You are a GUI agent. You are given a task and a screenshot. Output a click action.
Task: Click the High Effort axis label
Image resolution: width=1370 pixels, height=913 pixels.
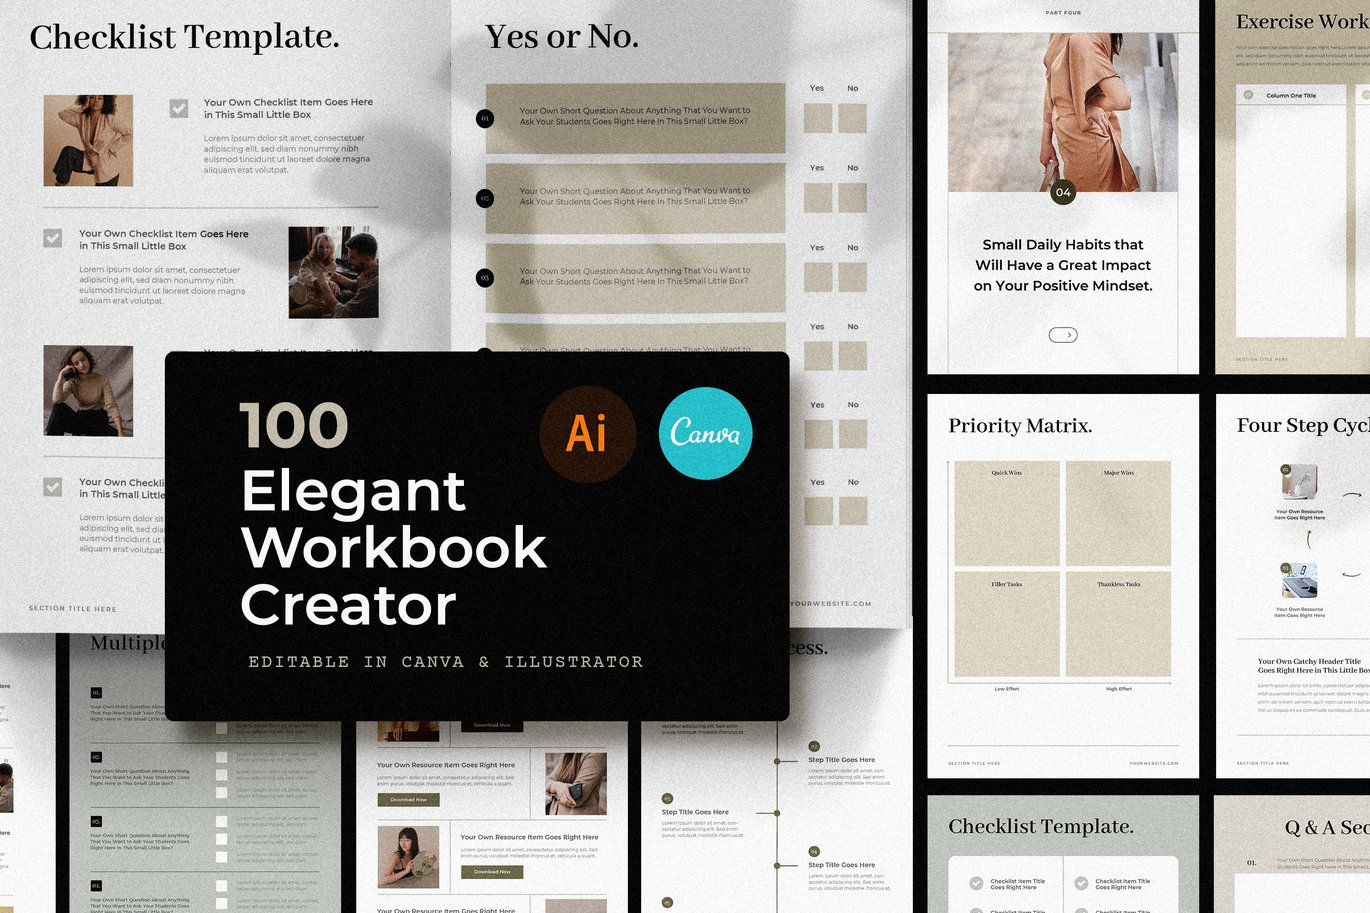pyautogui.click(x=1119, y=689)
